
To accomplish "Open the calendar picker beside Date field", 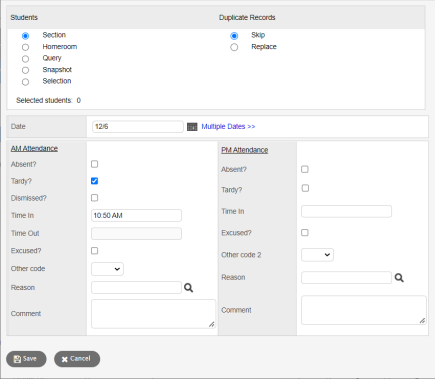I will 192,127.
